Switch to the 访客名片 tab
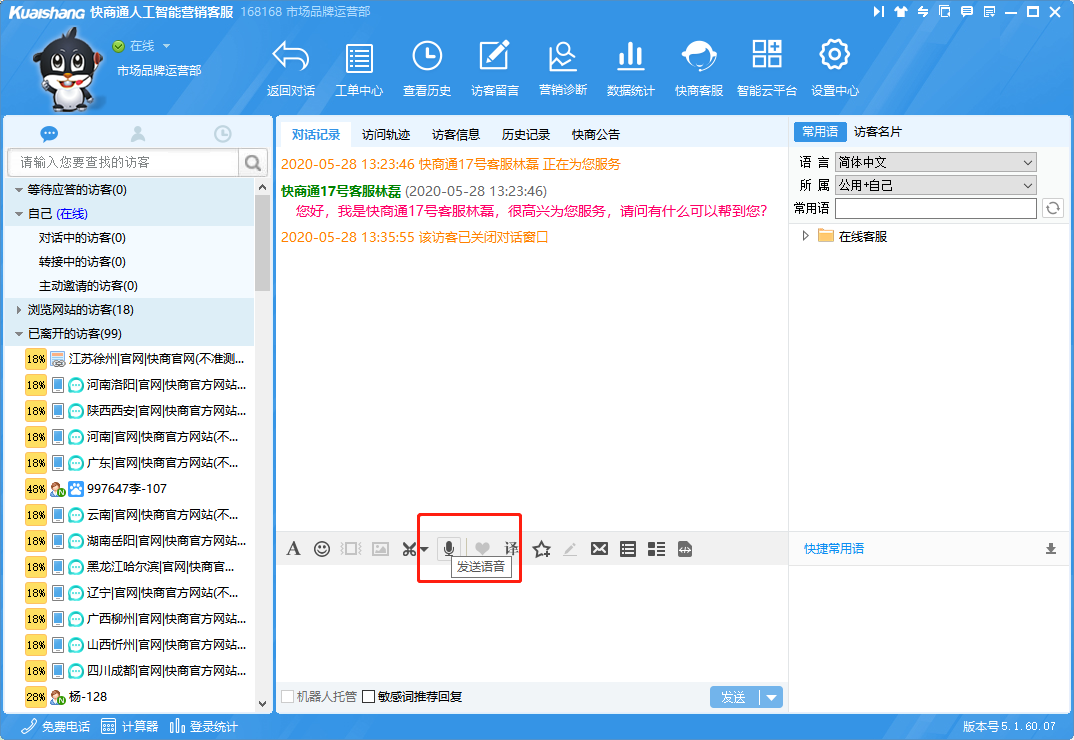Viewport: 1074px width, 740px height. (x=877, y=131)
